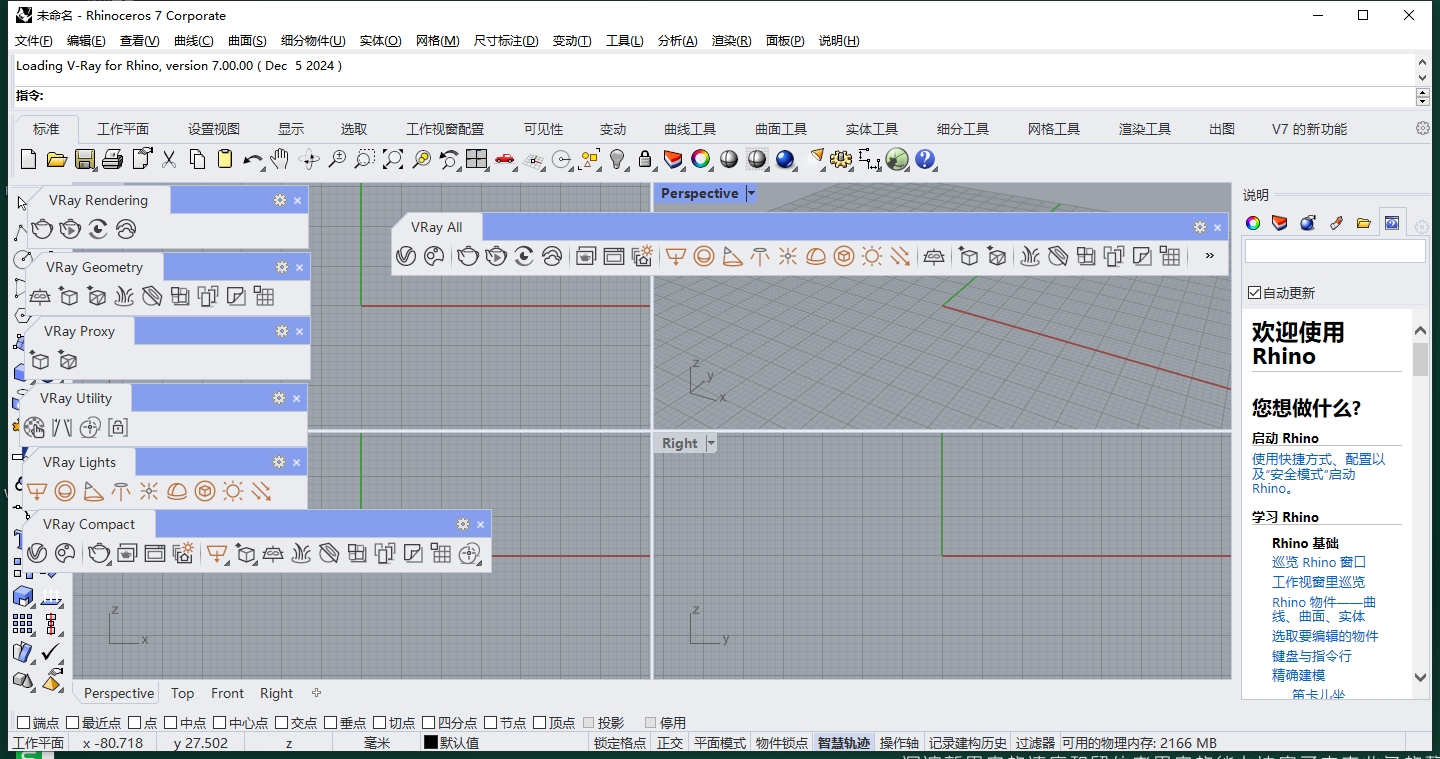The image size is (1440, 759).
Task: Enable the 中心点 osnap checkbox
Action: pyautogui.click(x=220, y=722)
